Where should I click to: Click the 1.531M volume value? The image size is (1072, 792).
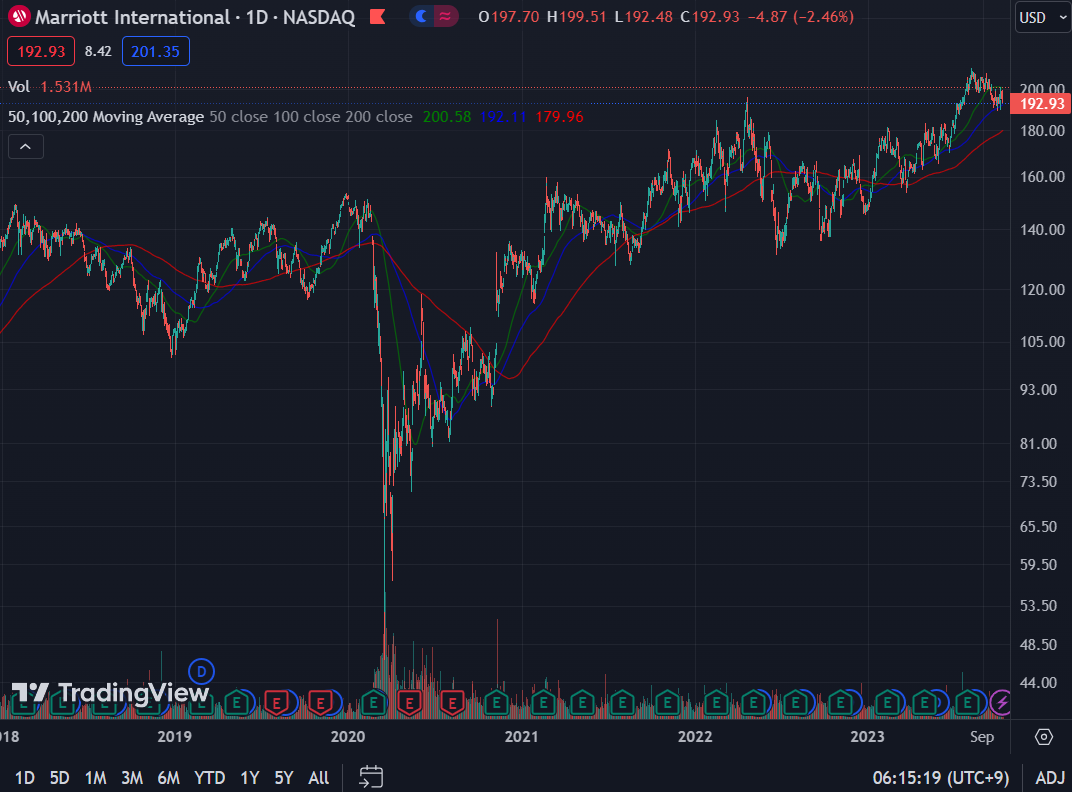(66, 87)
